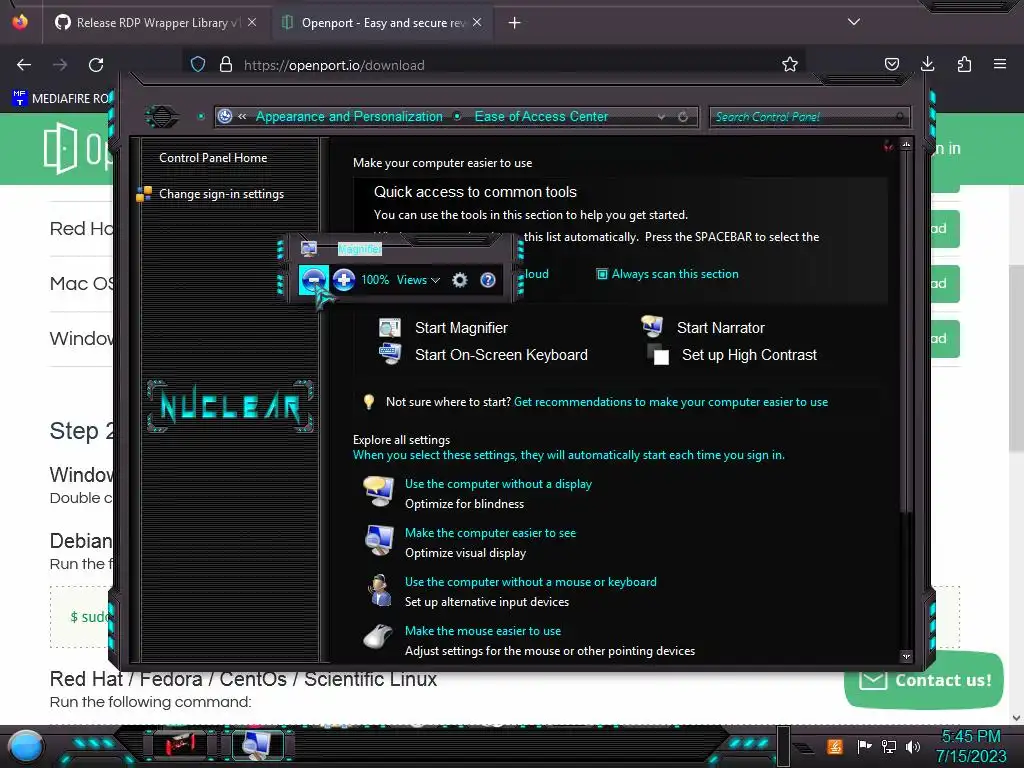
Task: Click the Magnifier taskbar button
Action: pos(257,744)
